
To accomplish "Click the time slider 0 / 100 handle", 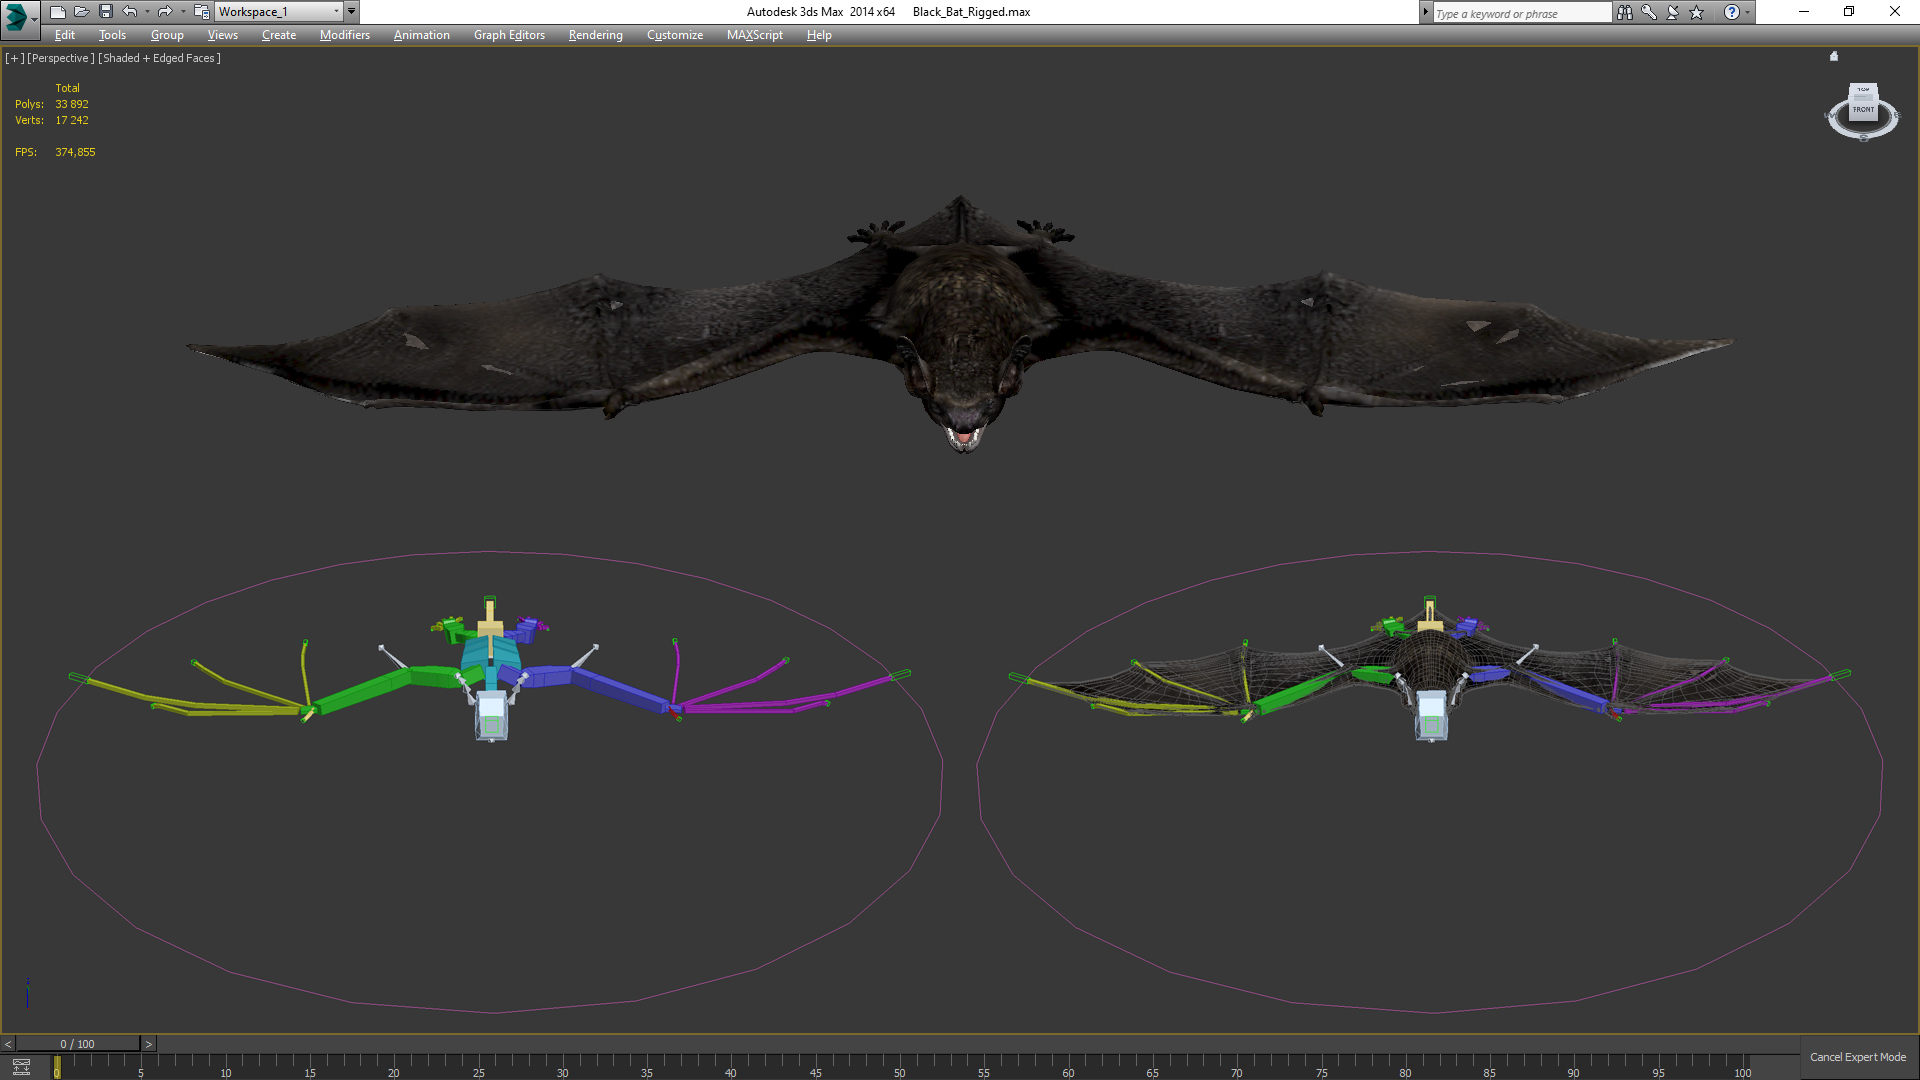I will [x=78, y=1044].
